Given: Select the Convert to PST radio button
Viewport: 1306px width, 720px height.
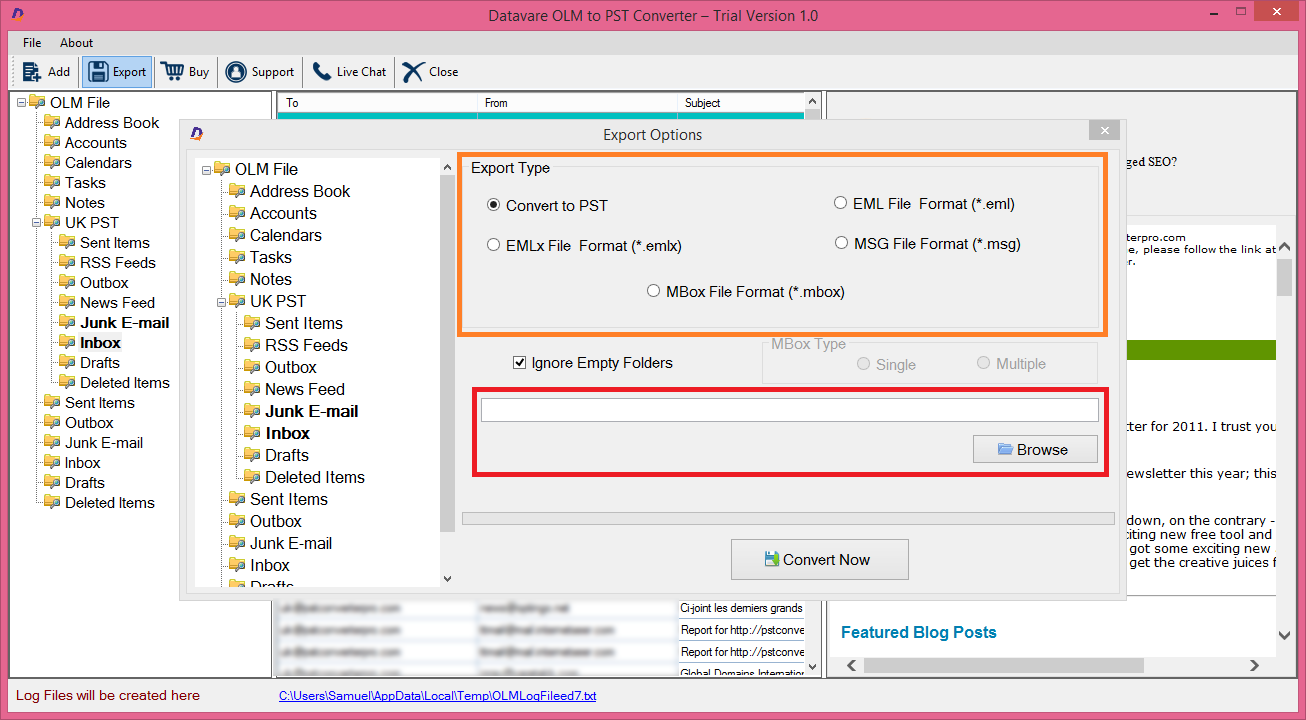Looking at the screenshot, I should pyautogui.click(x=493, y=205).
